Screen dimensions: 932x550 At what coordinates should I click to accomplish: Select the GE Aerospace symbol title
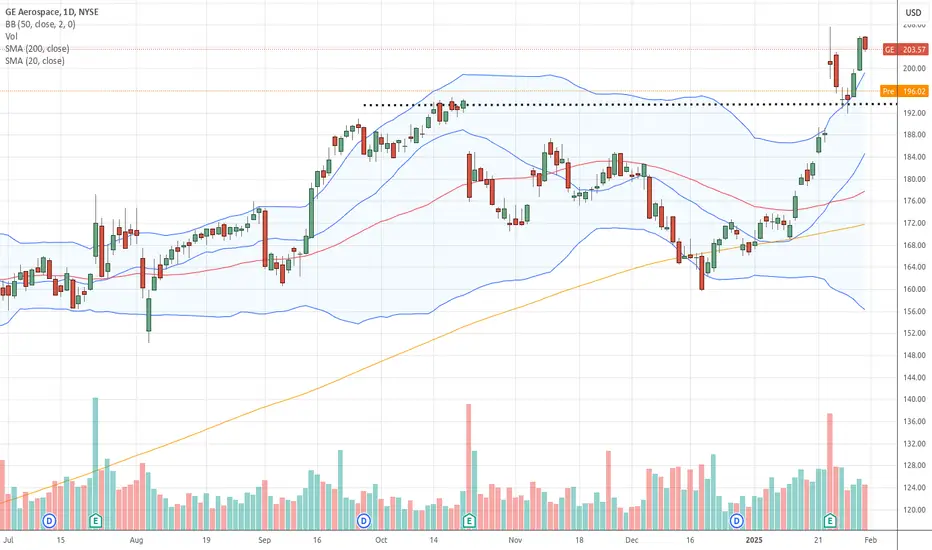point(52,12)
